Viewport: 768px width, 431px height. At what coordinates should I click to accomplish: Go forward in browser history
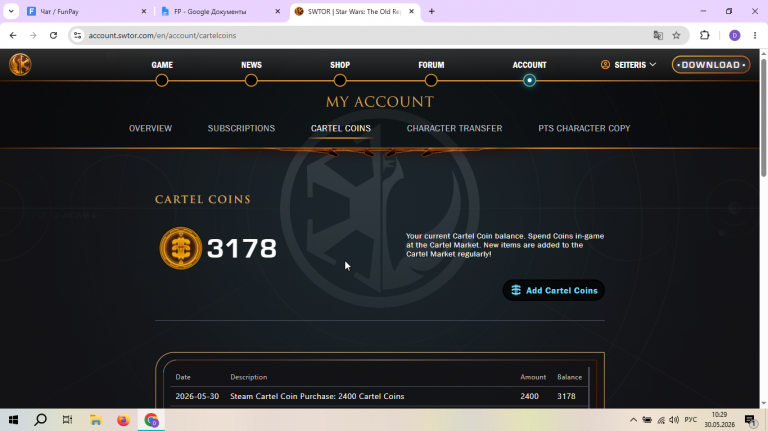tap(33, 35)
